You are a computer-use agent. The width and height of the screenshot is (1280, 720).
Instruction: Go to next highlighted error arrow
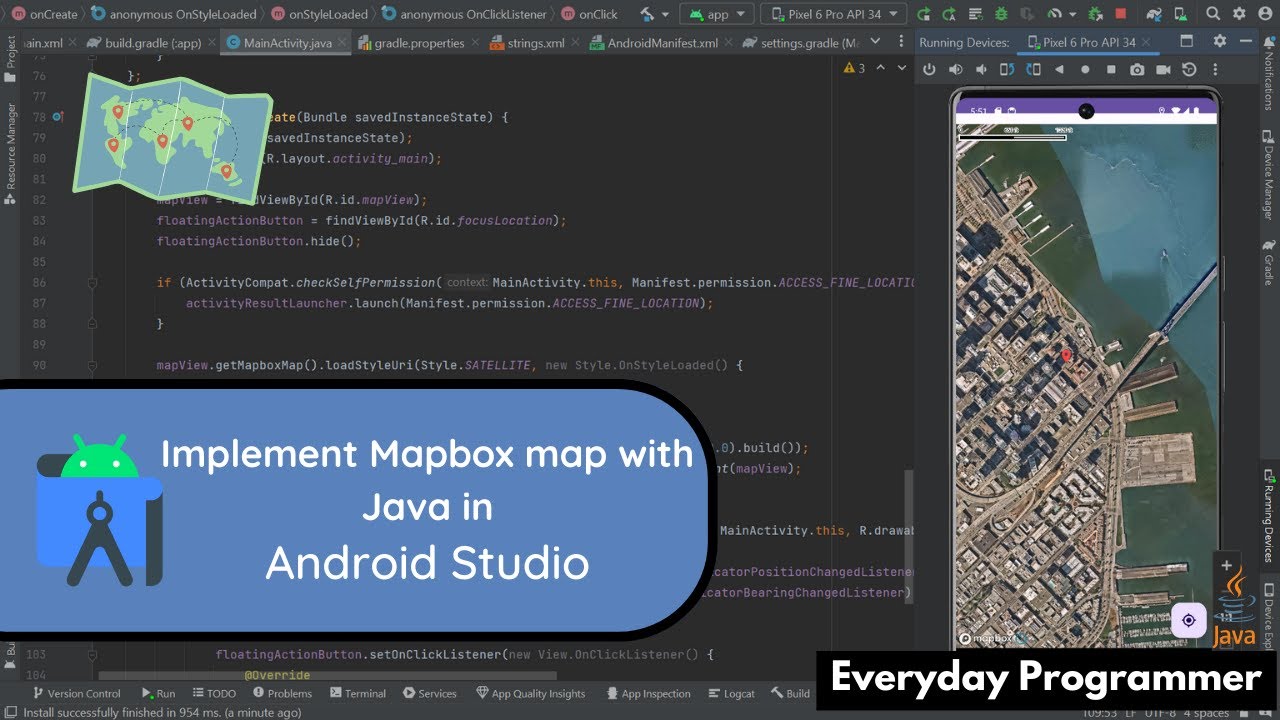point(901,68)
